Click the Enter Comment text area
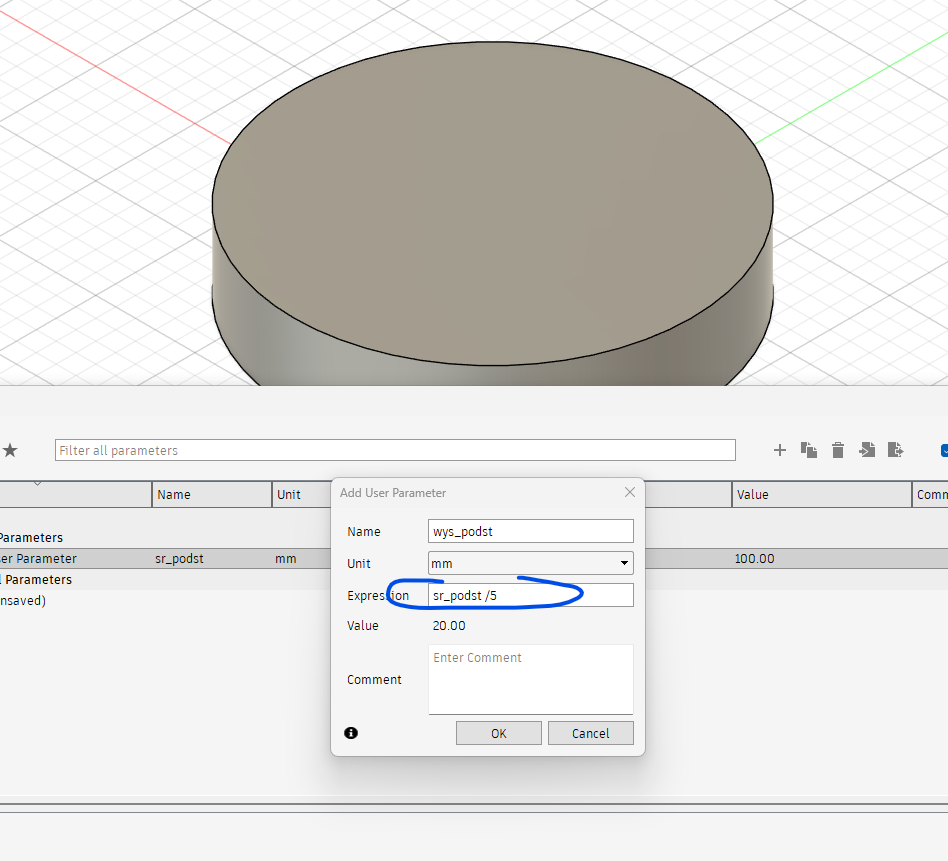The height and width of the screenshot is (861, 948). 530,679
